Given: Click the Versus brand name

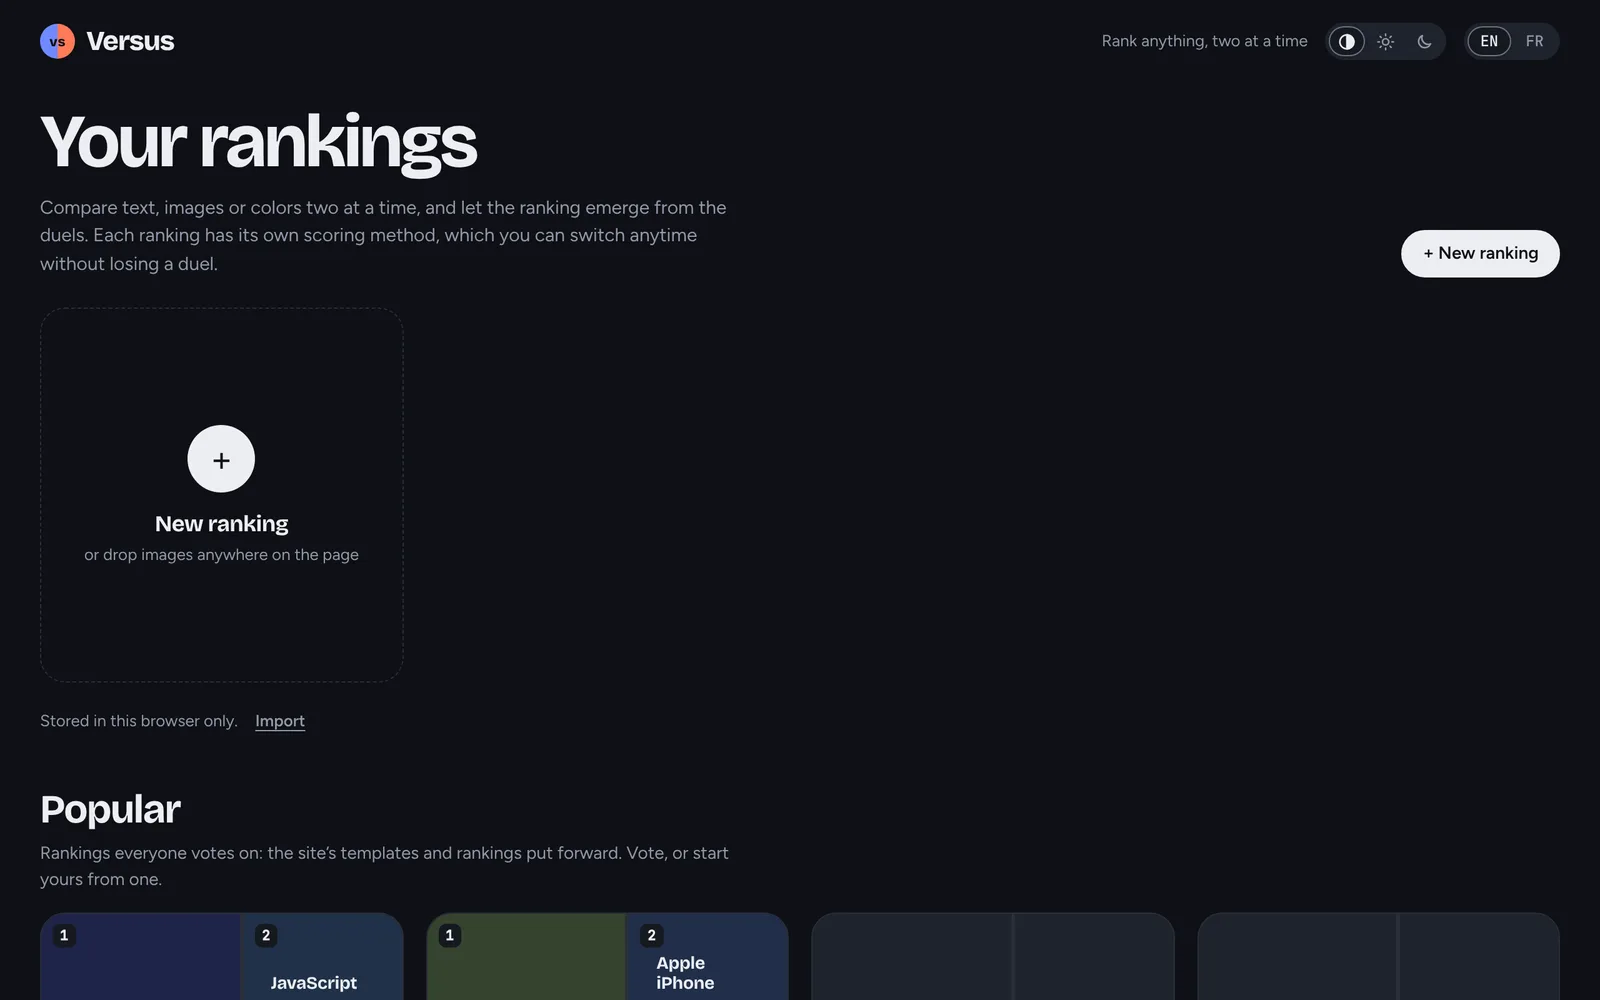Looking at the screenshot, I should [130, 41].
